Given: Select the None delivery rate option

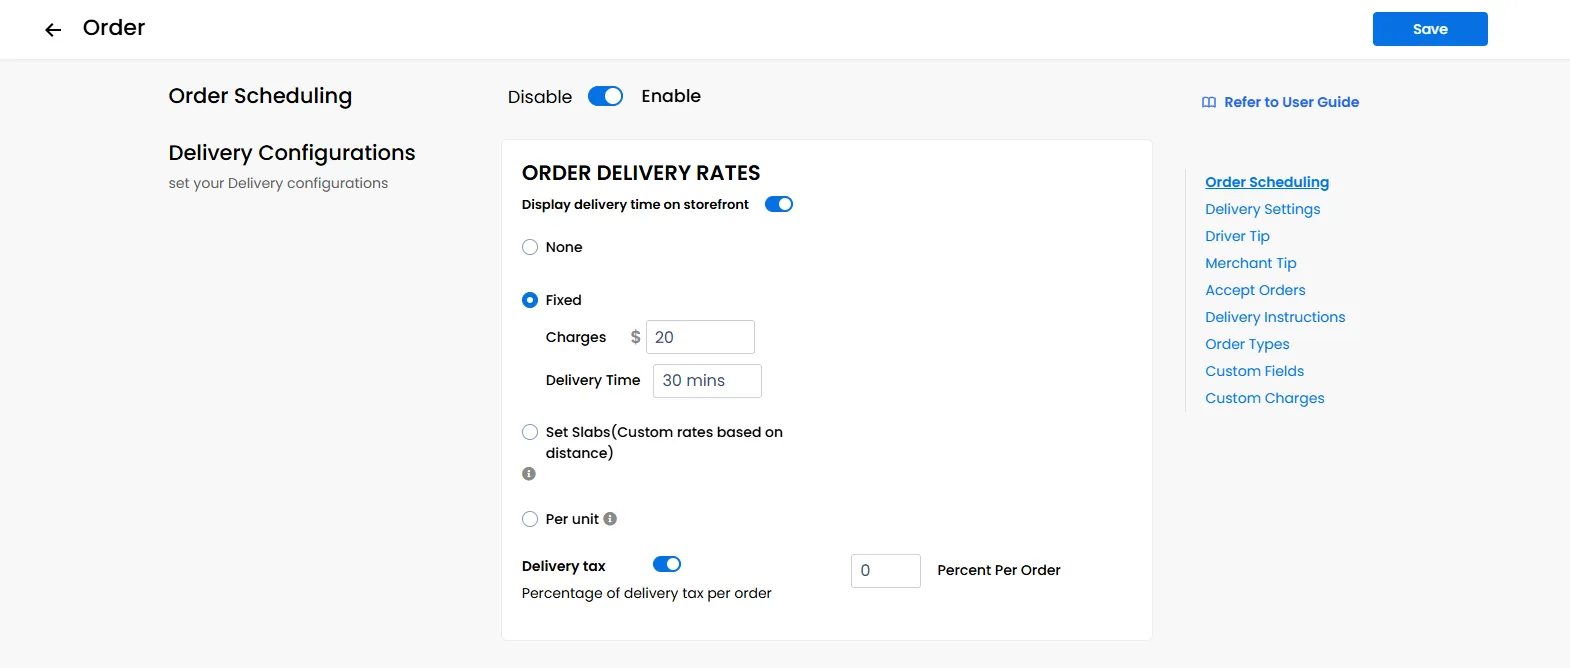Looking at the screenshot, I should click(x=530, y=247).
